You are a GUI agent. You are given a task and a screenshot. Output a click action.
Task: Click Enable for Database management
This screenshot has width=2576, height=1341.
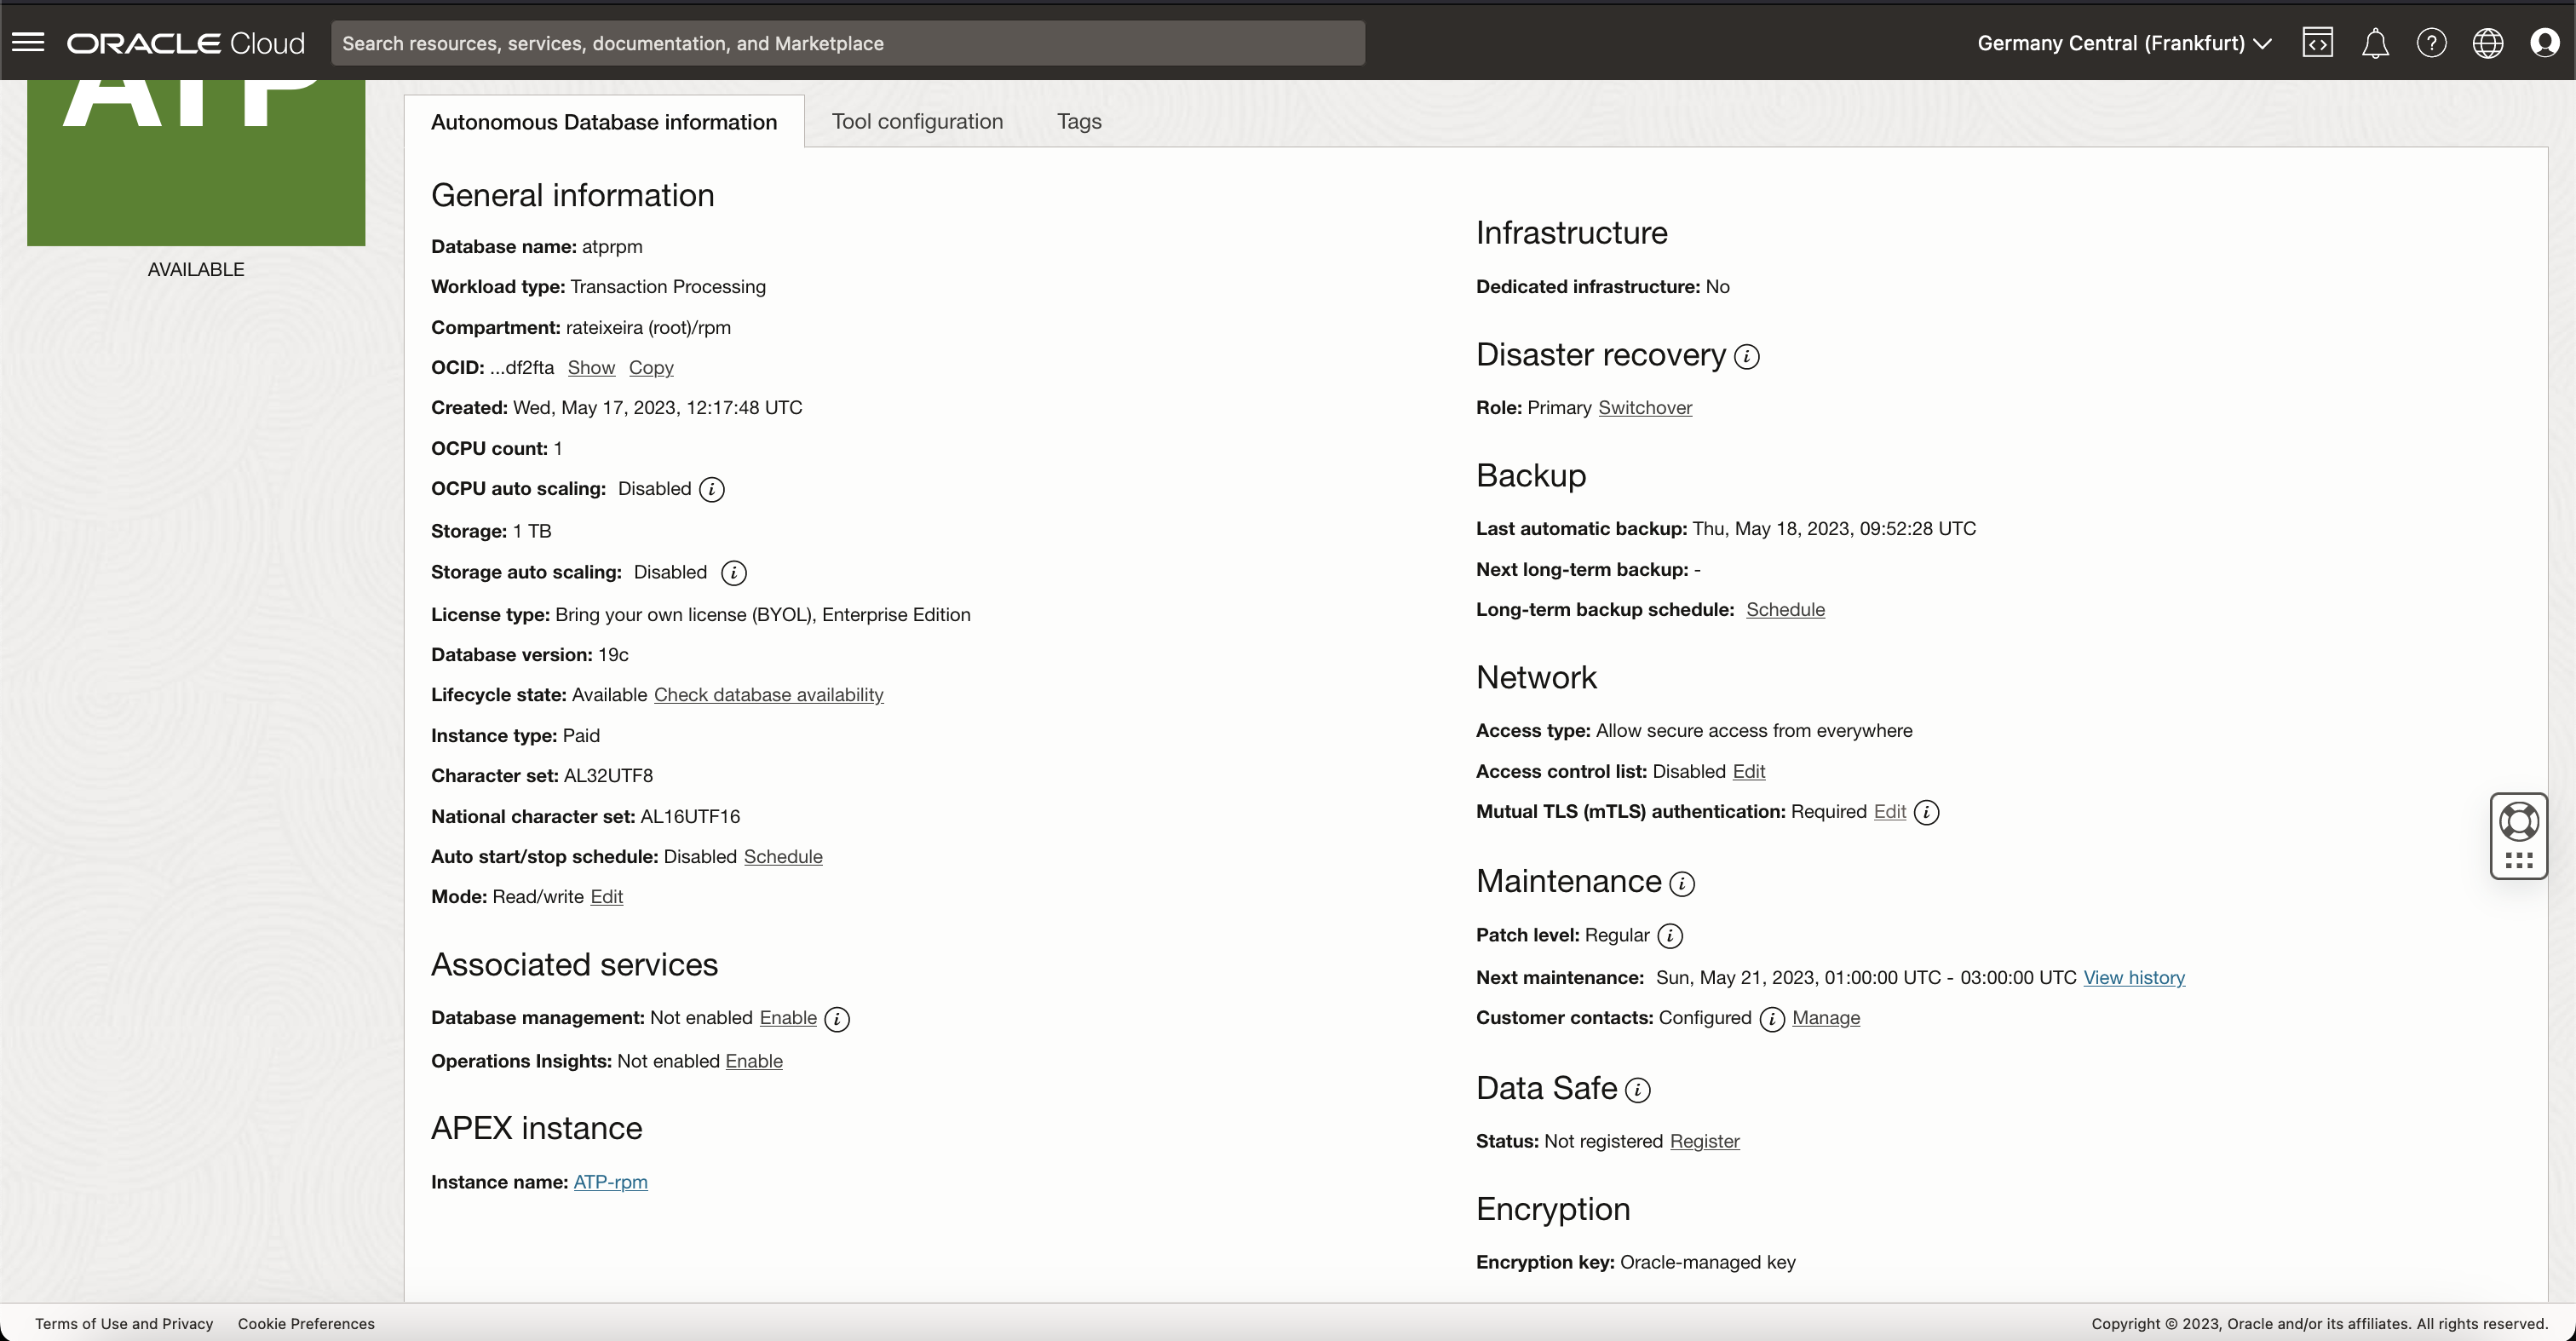787,1017
